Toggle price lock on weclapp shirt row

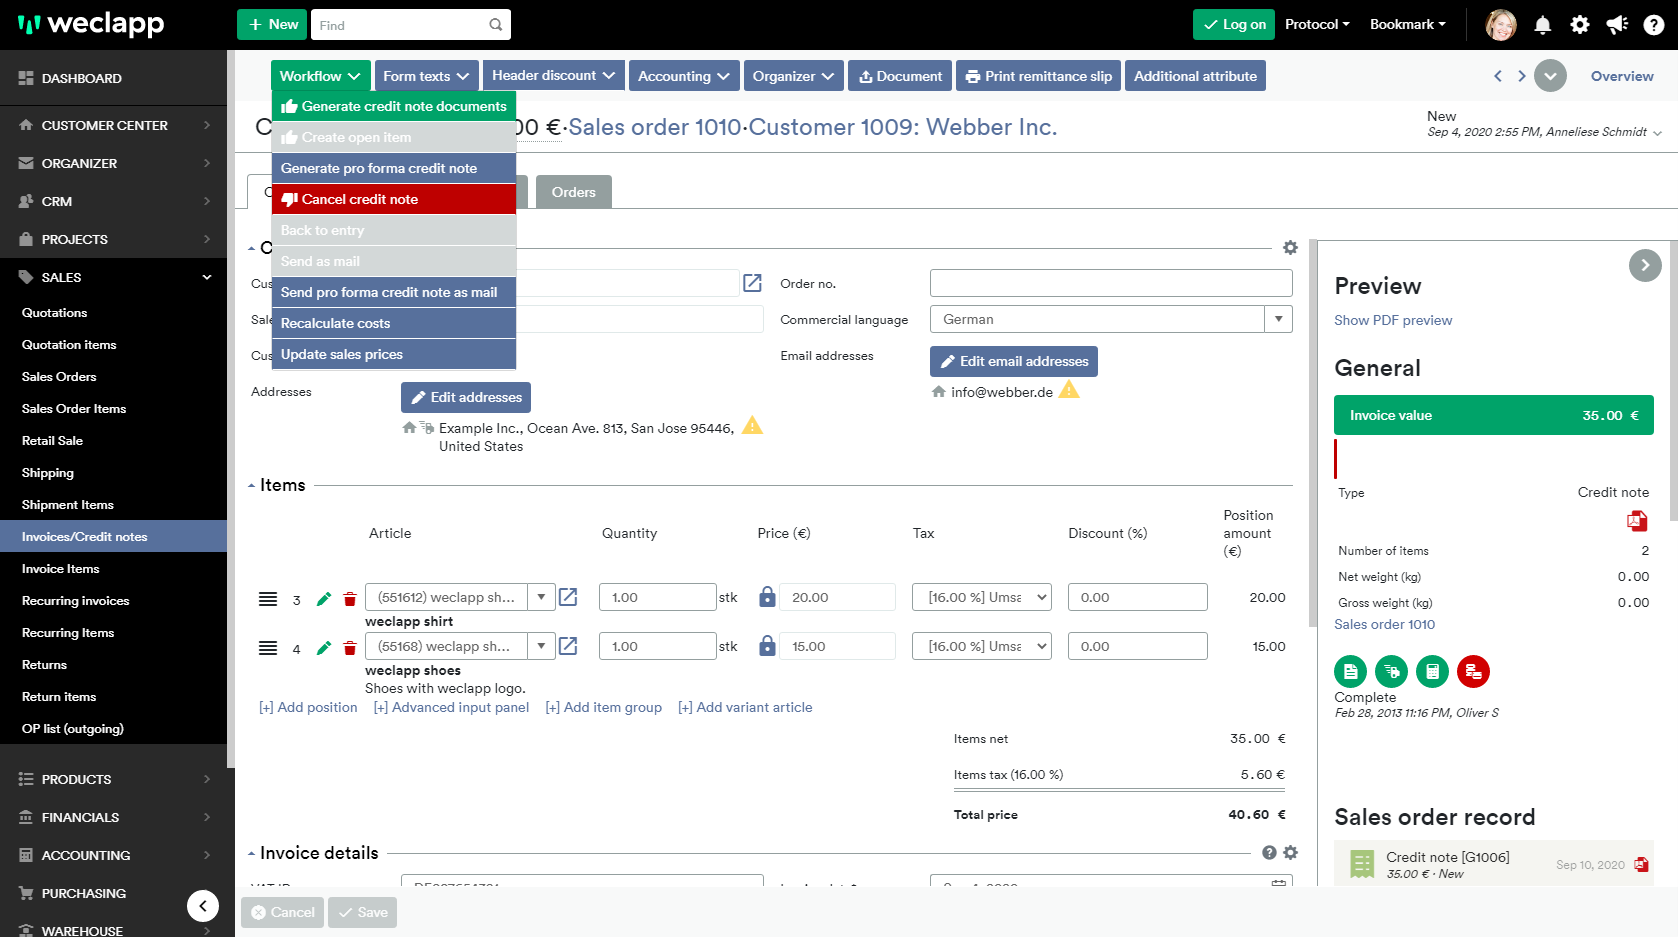click(767, 597)
